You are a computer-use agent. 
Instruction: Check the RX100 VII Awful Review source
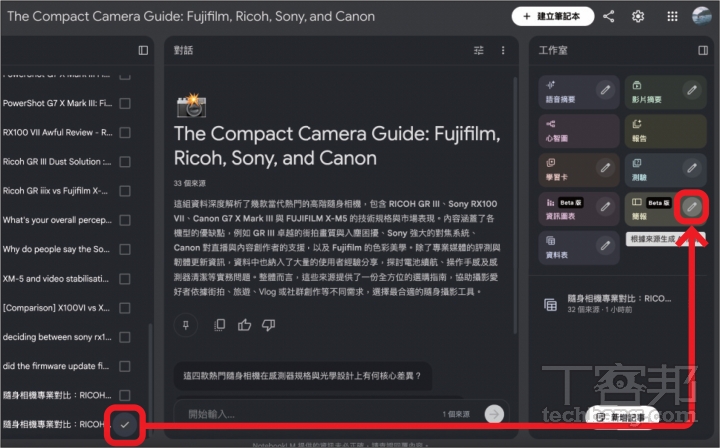(x=124, y=133)
